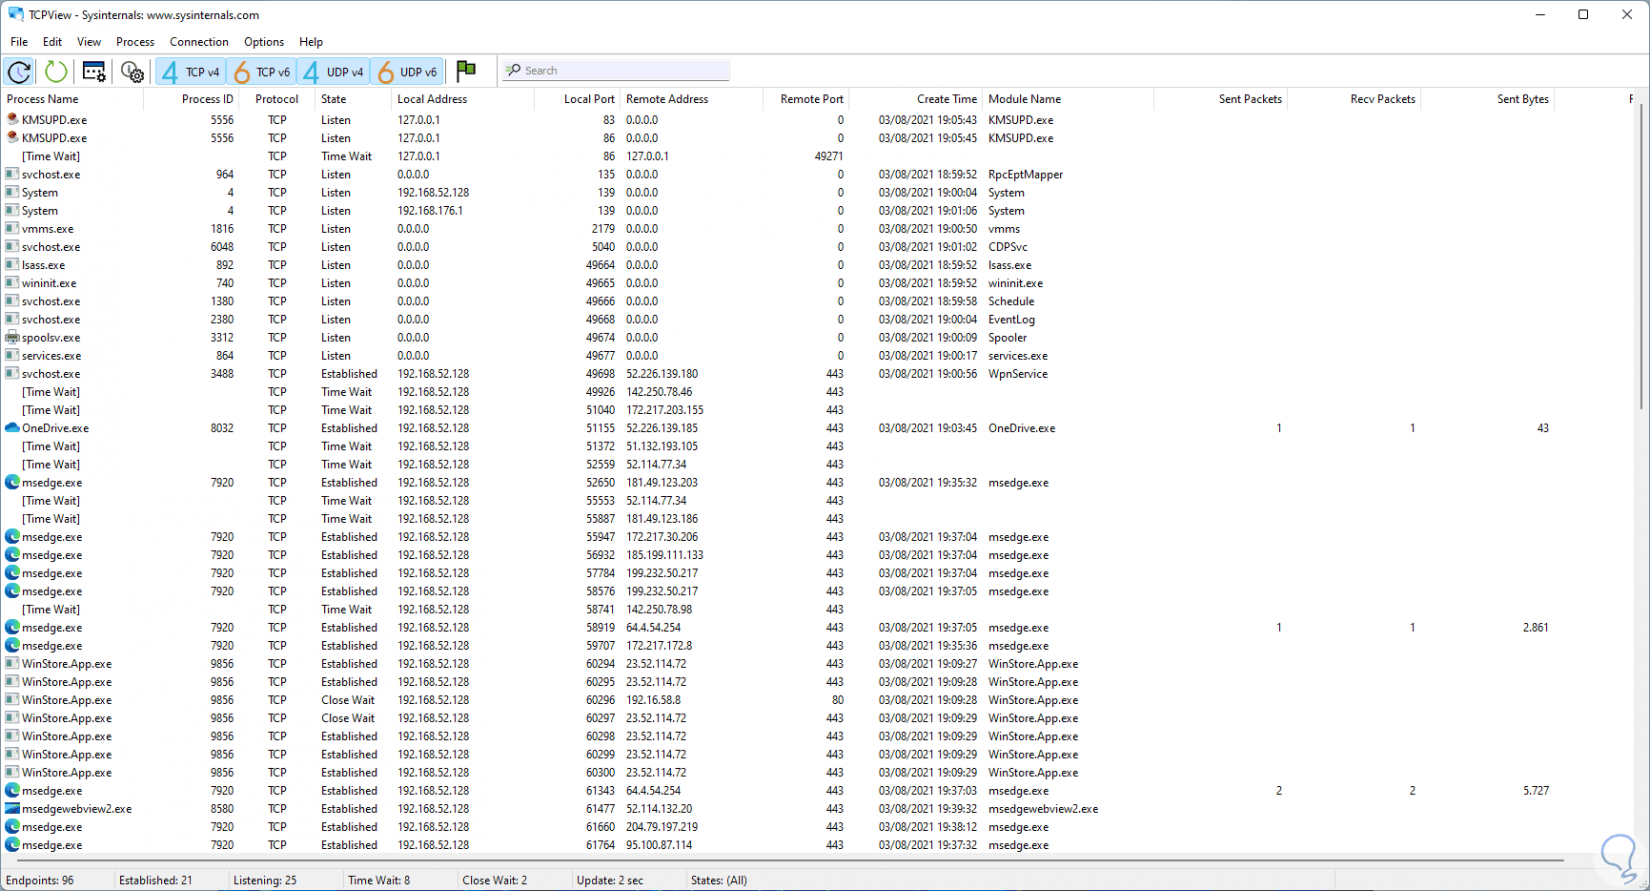Click the gear icon in the toolbar
Image resolution: width=1650 pixels, height=891 pixels.
point(132,71)
